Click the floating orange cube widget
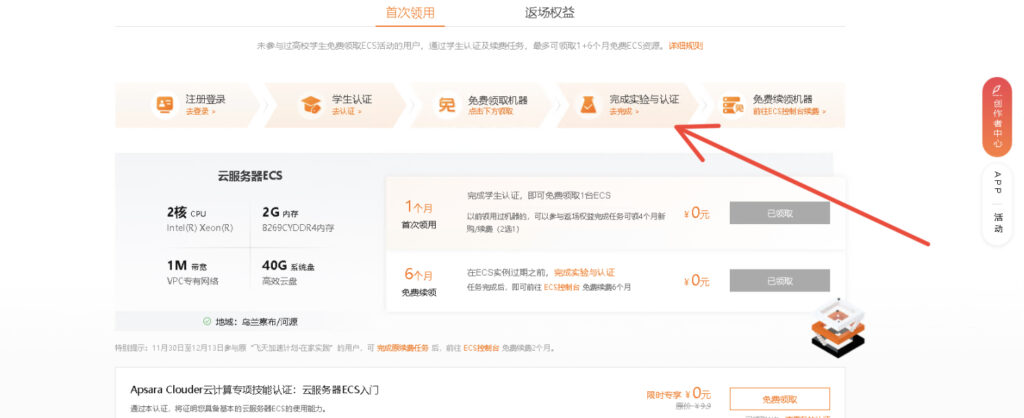Viewport: 1024px width, 418px height. click(838, 327)
